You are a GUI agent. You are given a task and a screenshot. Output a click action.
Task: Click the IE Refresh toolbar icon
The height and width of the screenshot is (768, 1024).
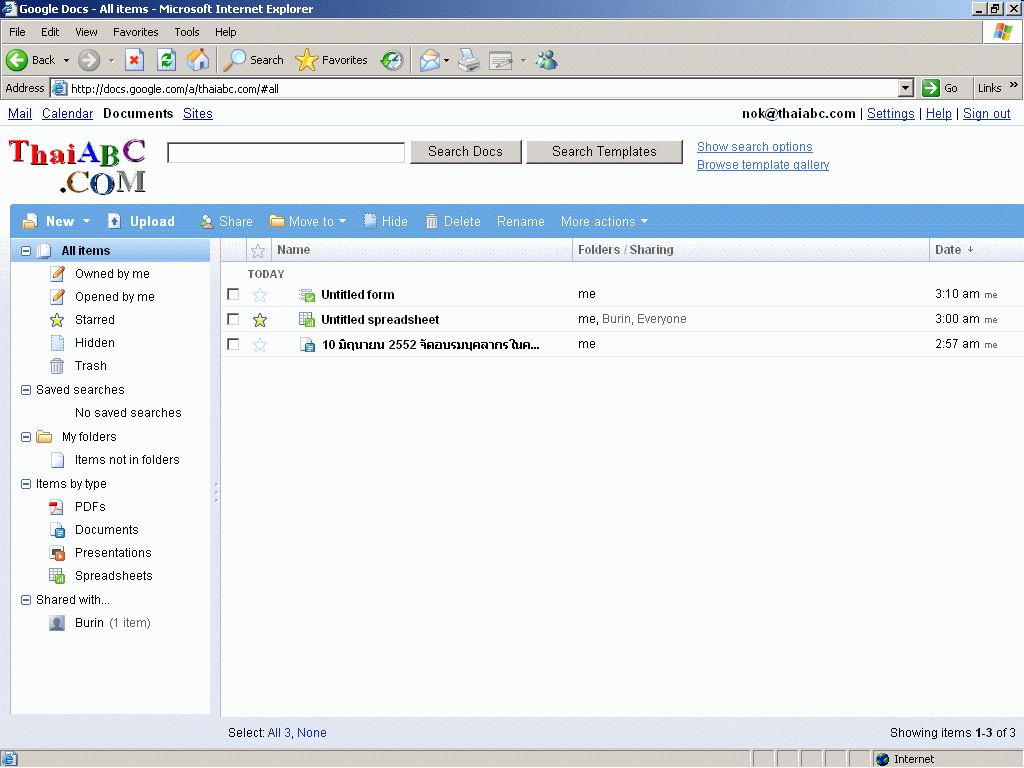coord(166,60)
